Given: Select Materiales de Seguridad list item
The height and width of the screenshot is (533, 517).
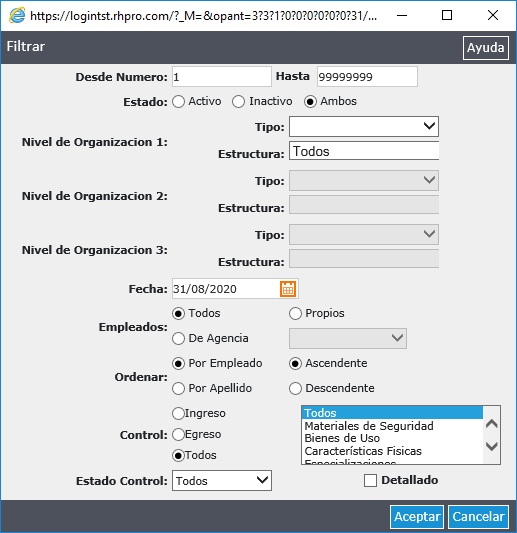Looking at the screenshot, I should [x=369, y=426].
